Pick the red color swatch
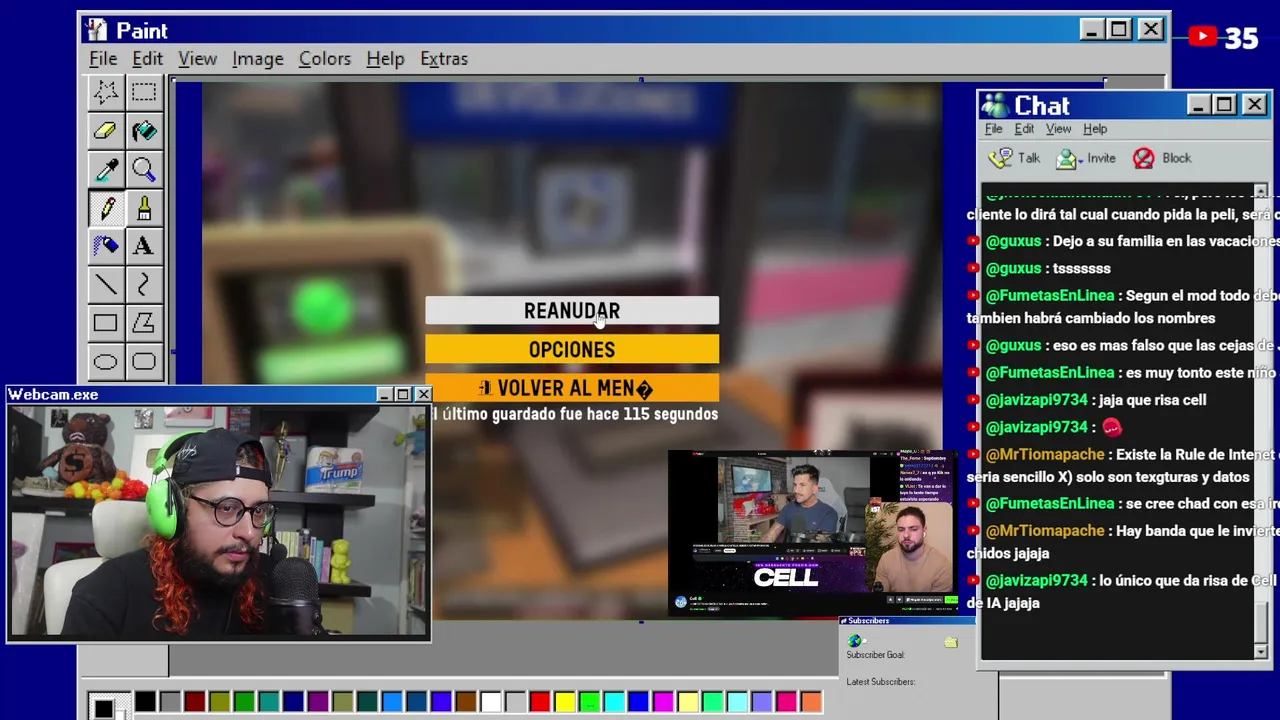 tap(539, 702)
